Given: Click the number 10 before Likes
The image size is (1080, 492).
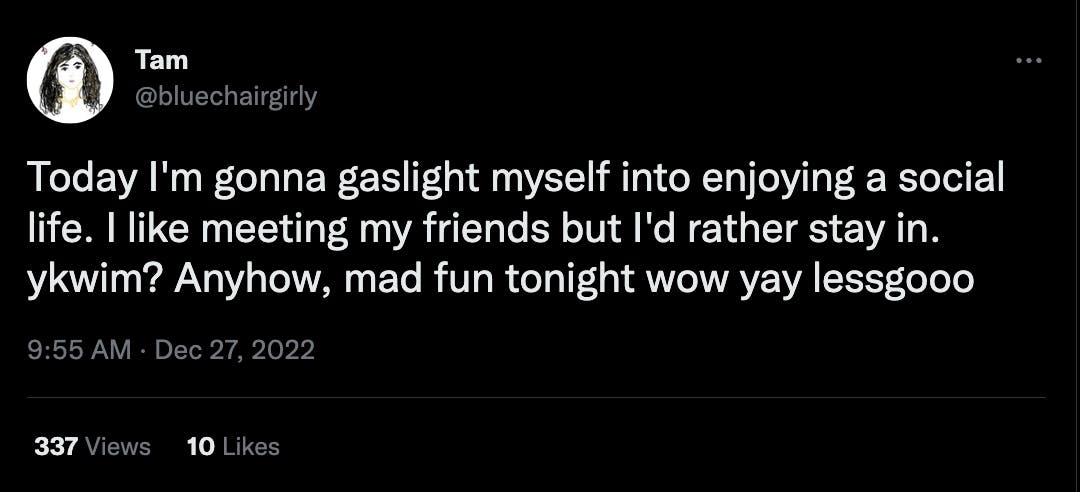Looking at the screenshot, I should 200,446.
